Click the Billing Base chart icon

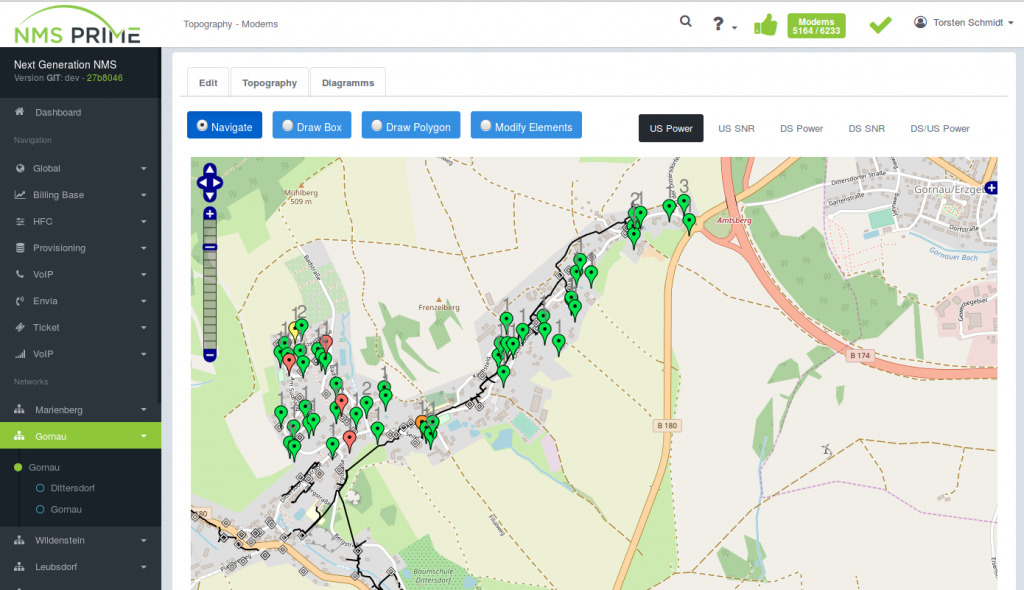20,195
